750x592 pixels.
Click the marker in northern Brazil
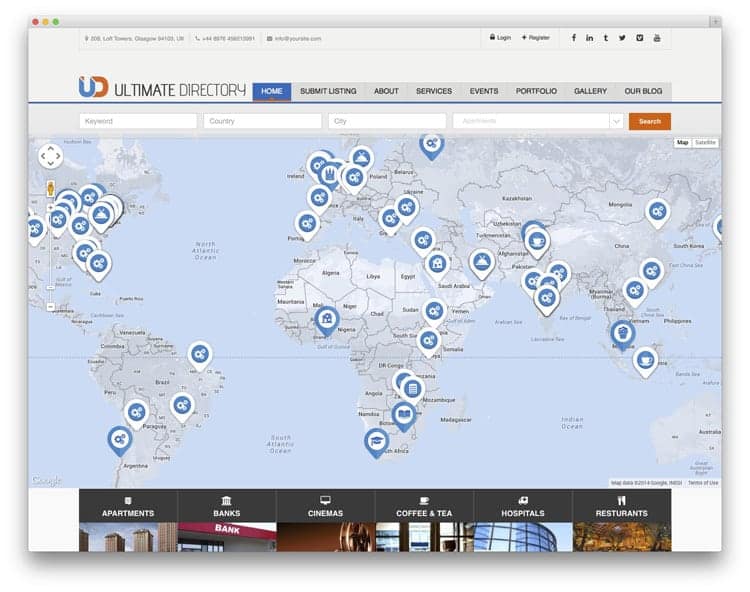coord(200,354)
